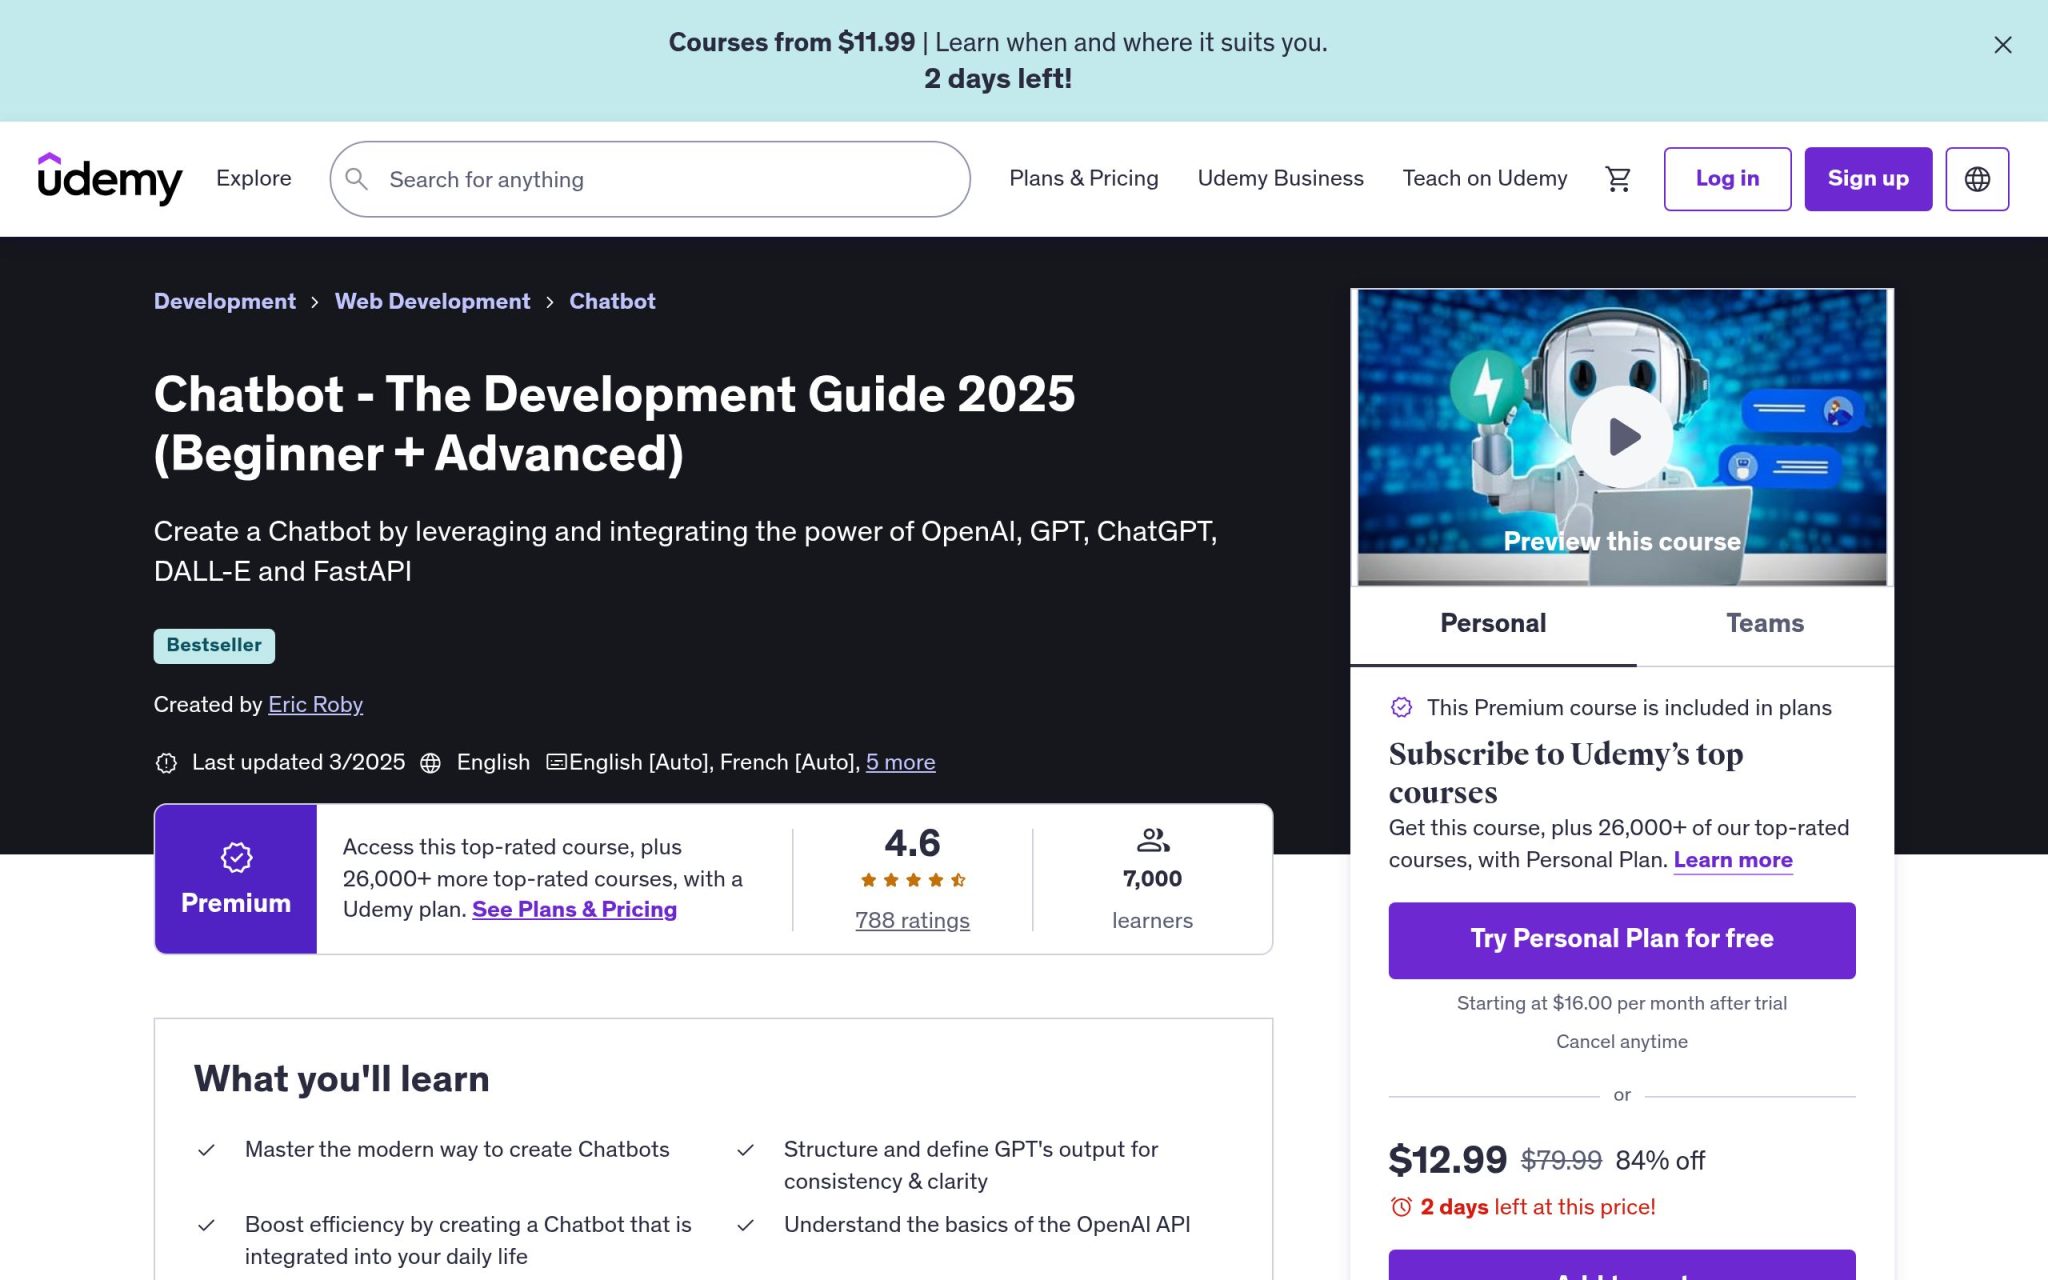Click the What you'll learn heading

(x=341, y=1079)
